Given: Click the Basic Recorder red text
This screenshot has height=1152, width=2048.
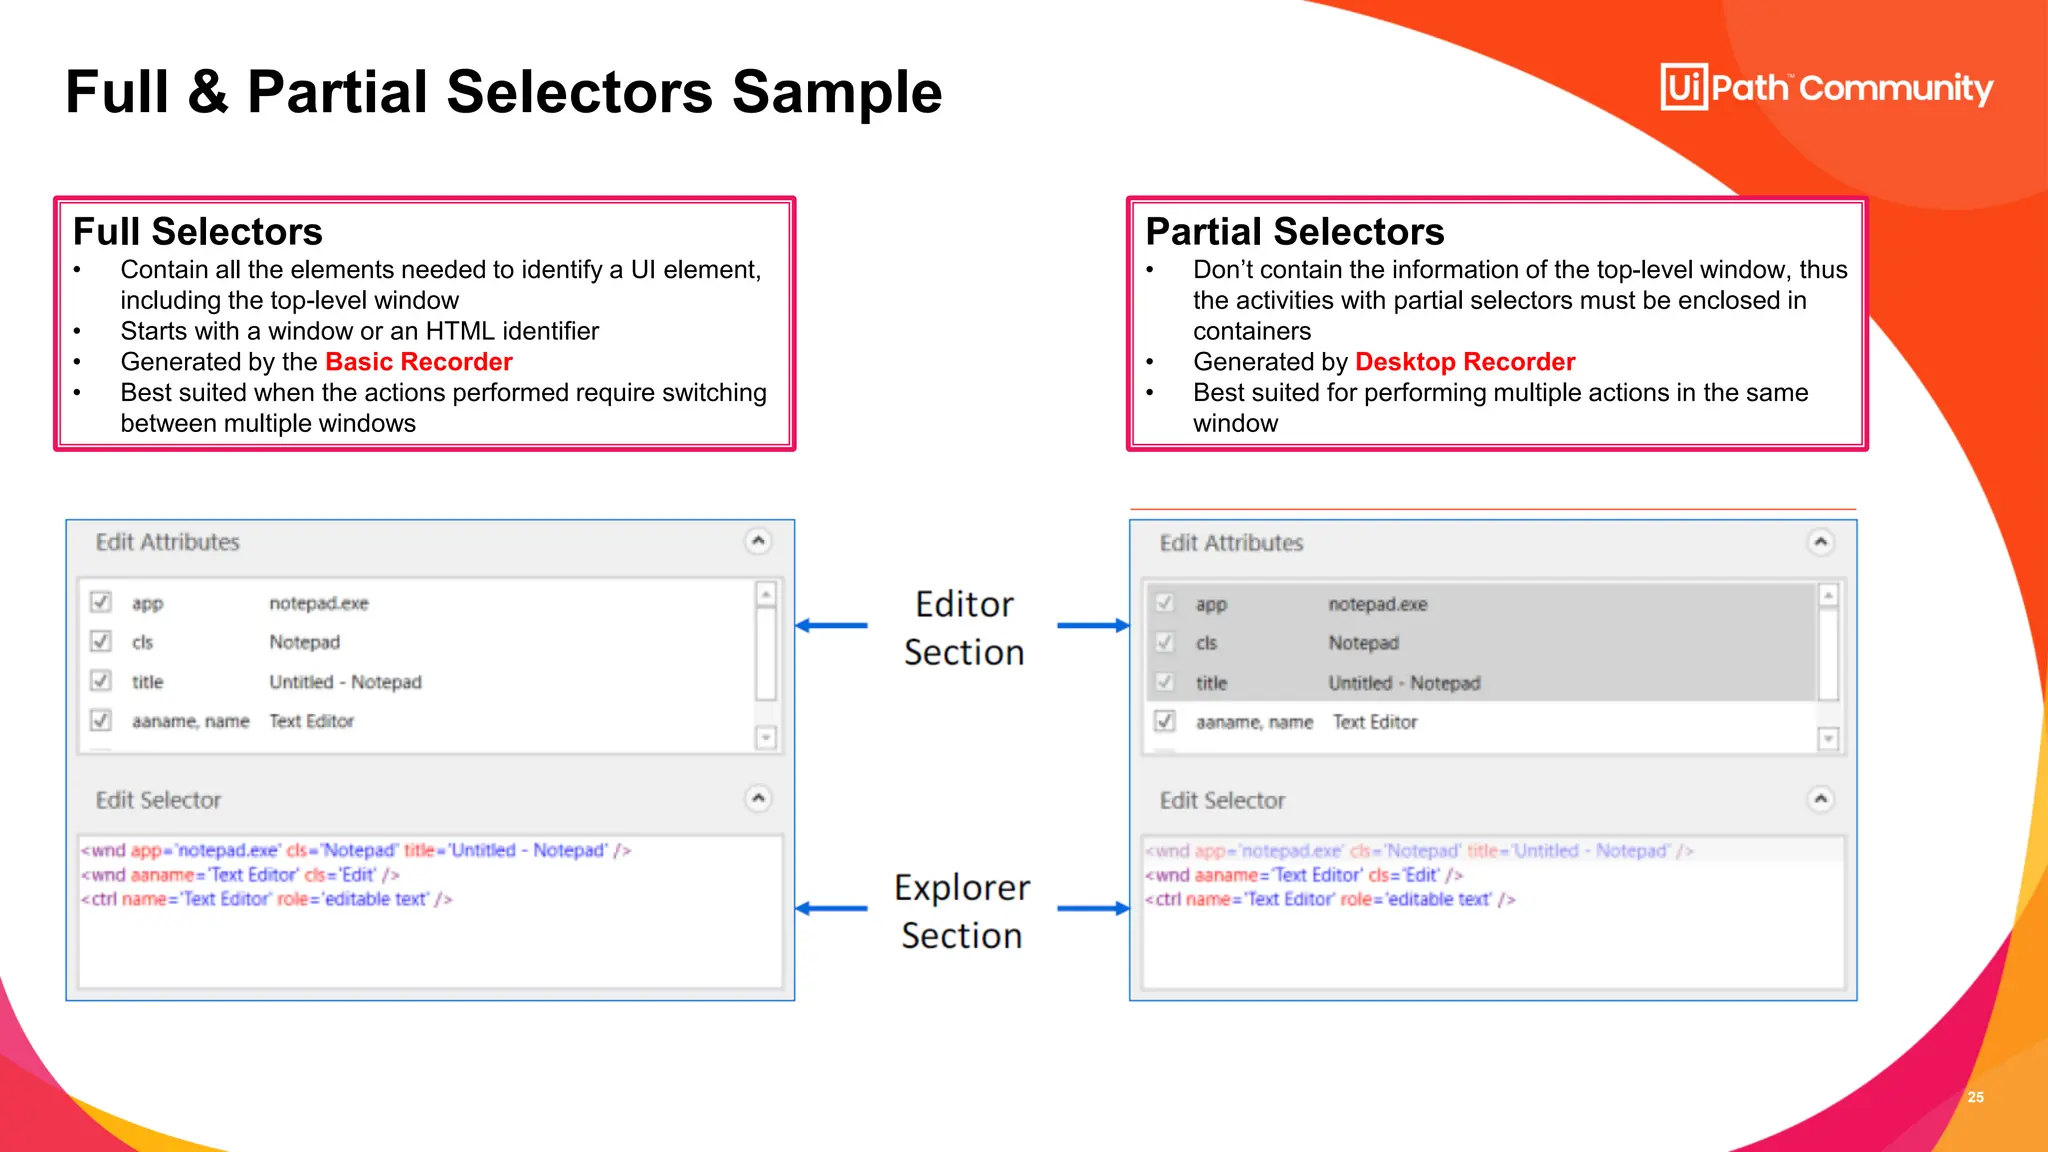Looking at the screenshot, I should (418, 362).
